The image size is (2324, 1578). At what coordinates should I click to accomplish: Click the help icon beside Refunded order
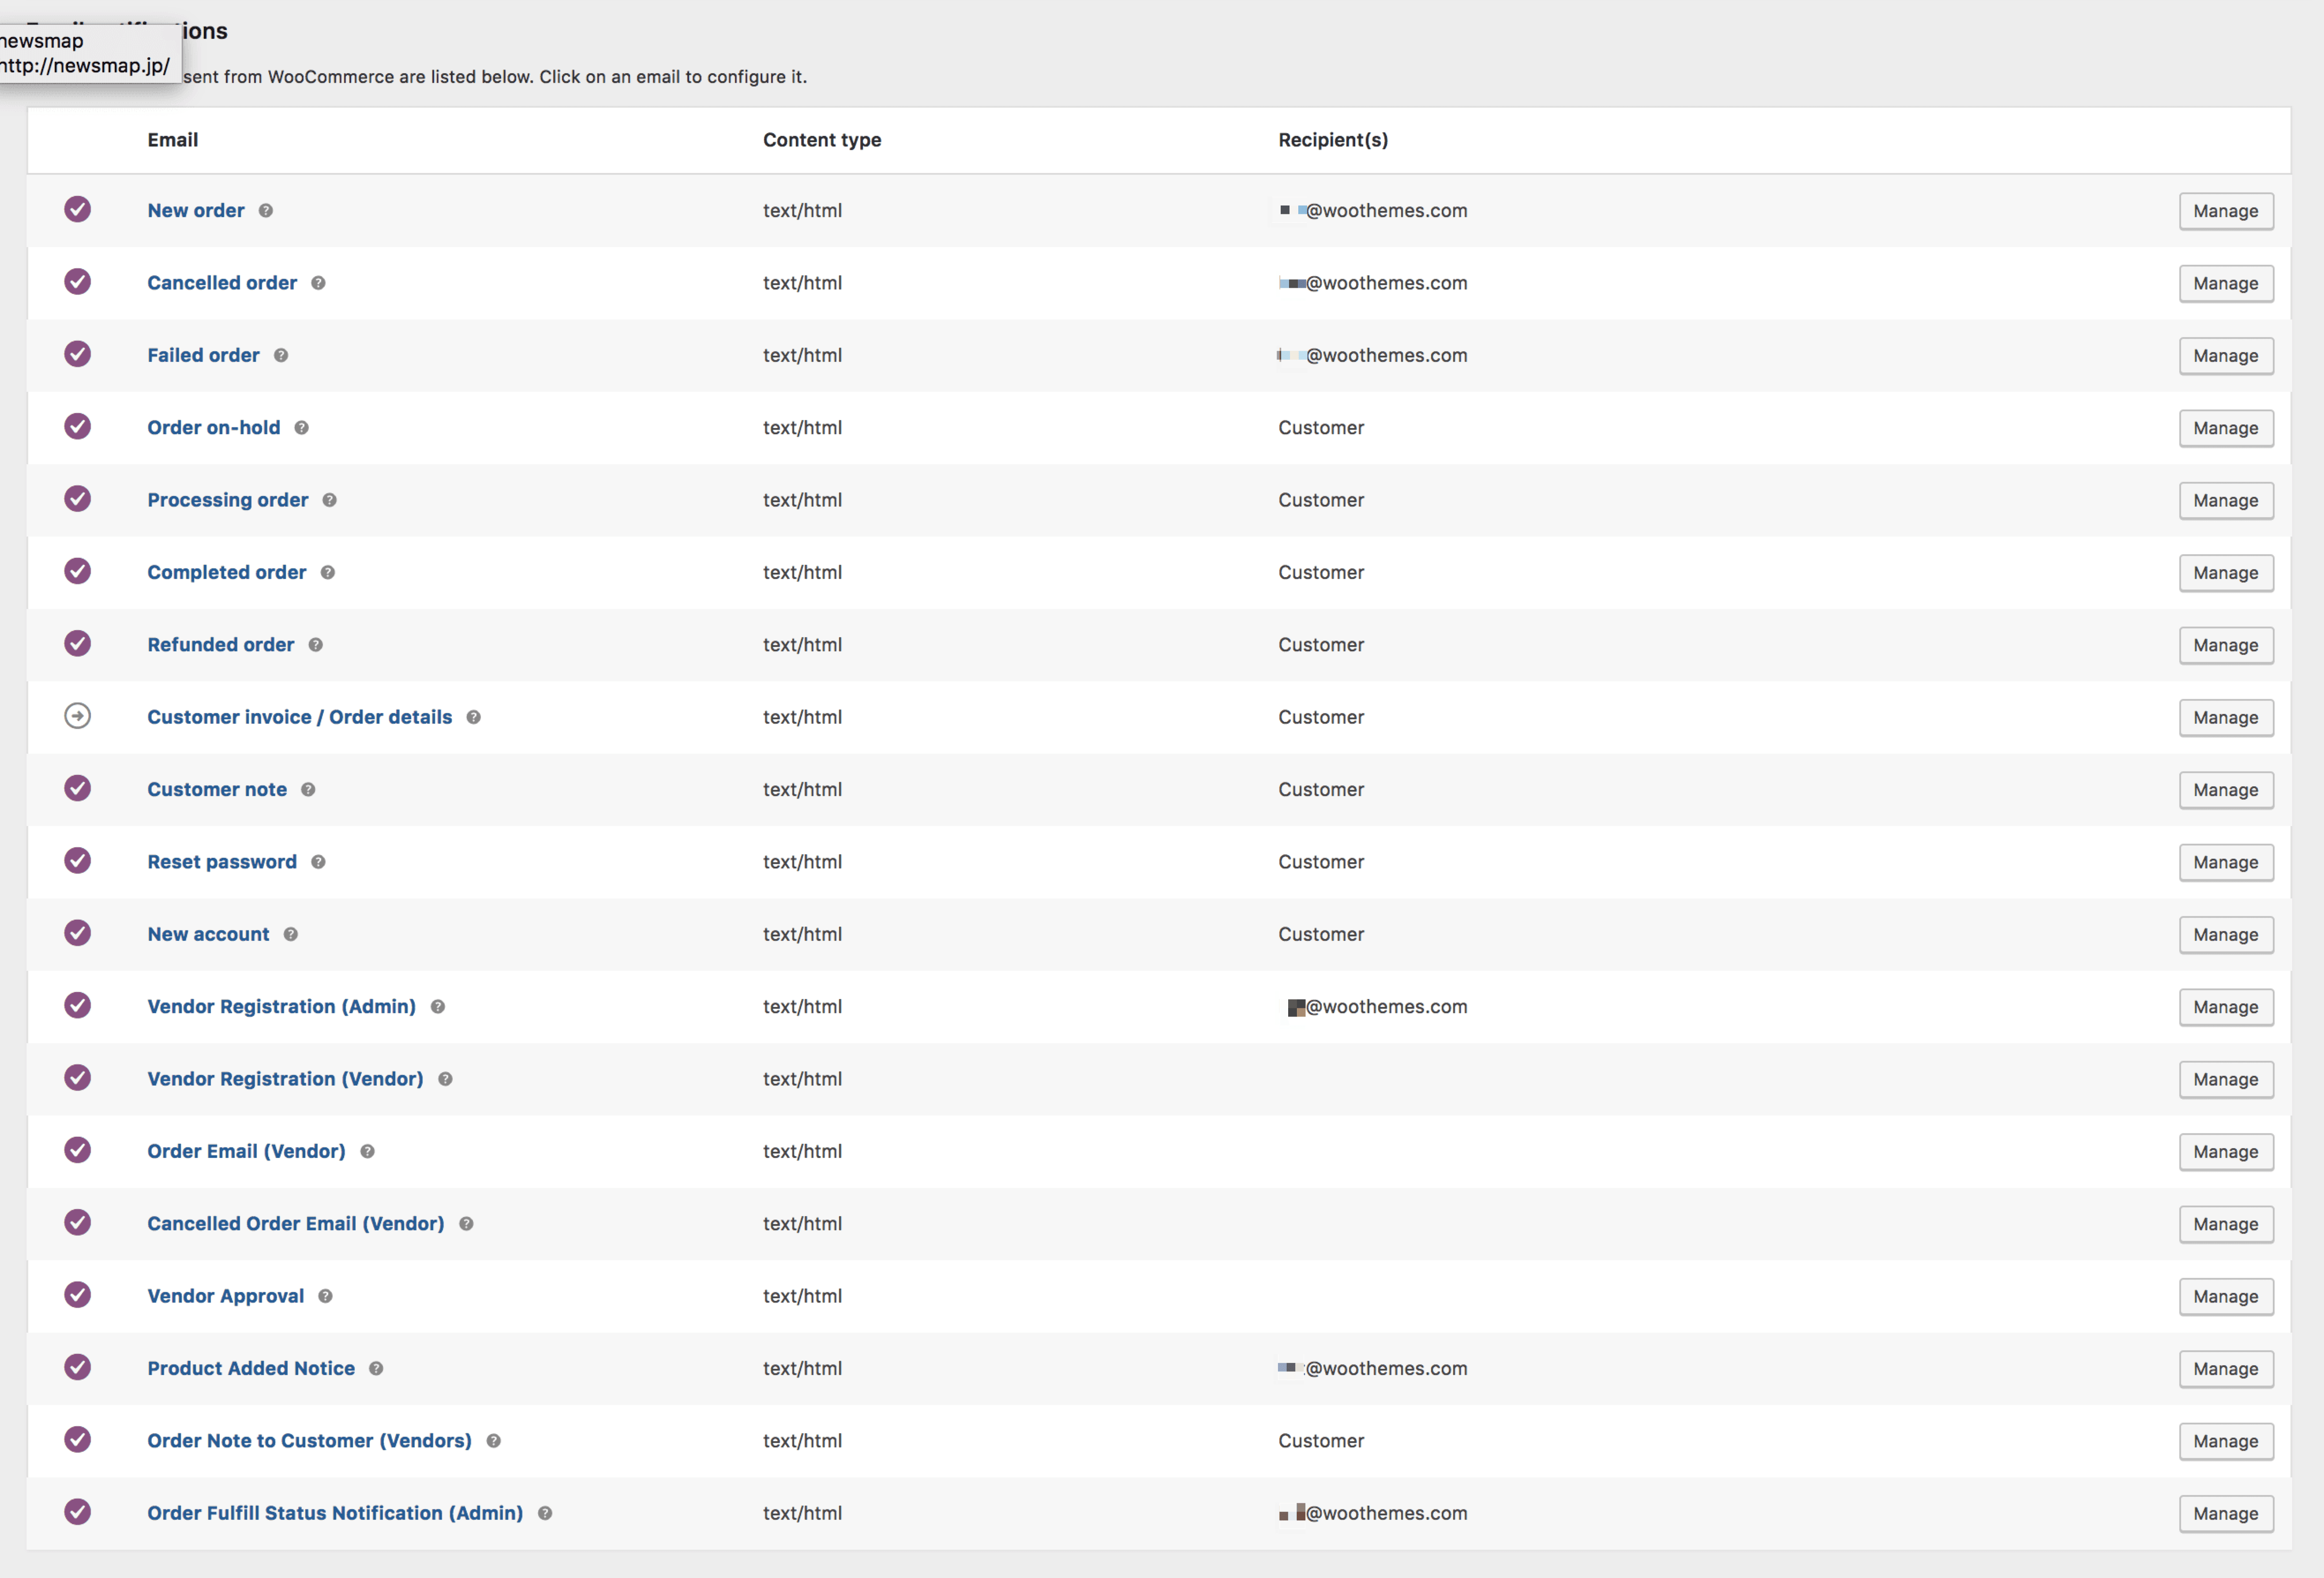point(315,645)
